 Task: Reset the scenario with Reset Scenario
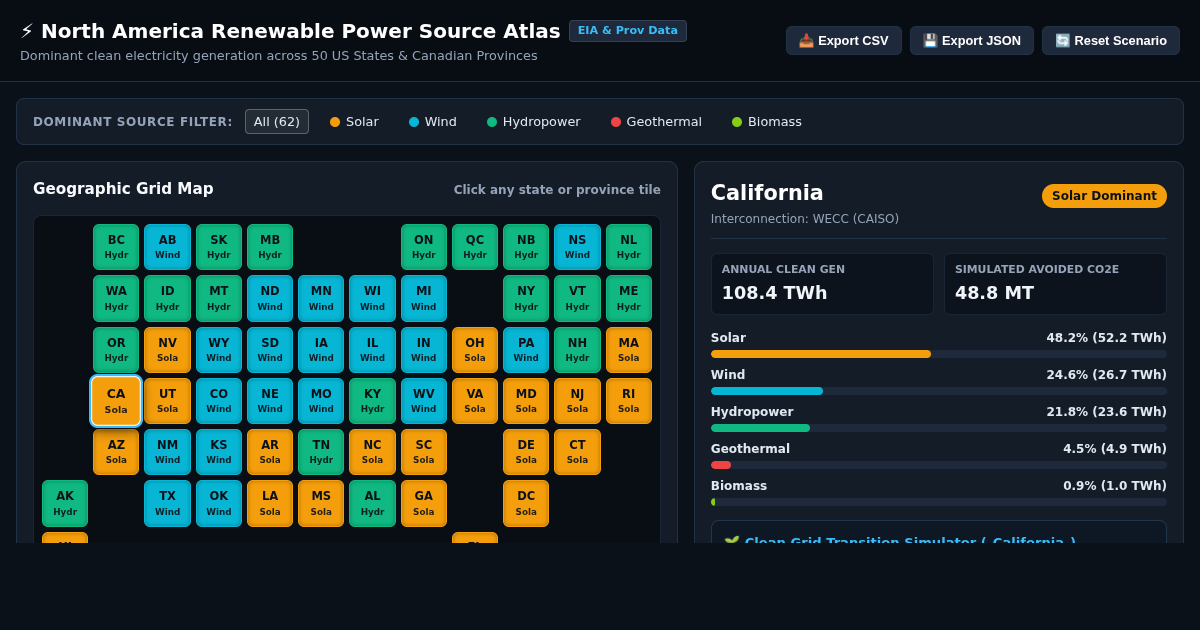[x=1110, y=41]
